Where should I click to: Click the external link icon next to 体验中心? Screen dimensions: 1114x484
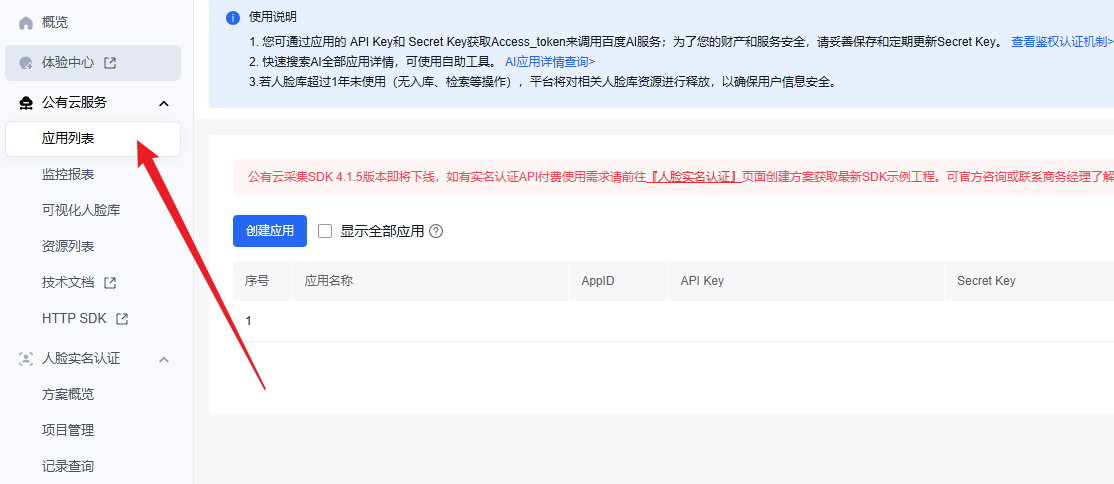(x=109, y=63)
